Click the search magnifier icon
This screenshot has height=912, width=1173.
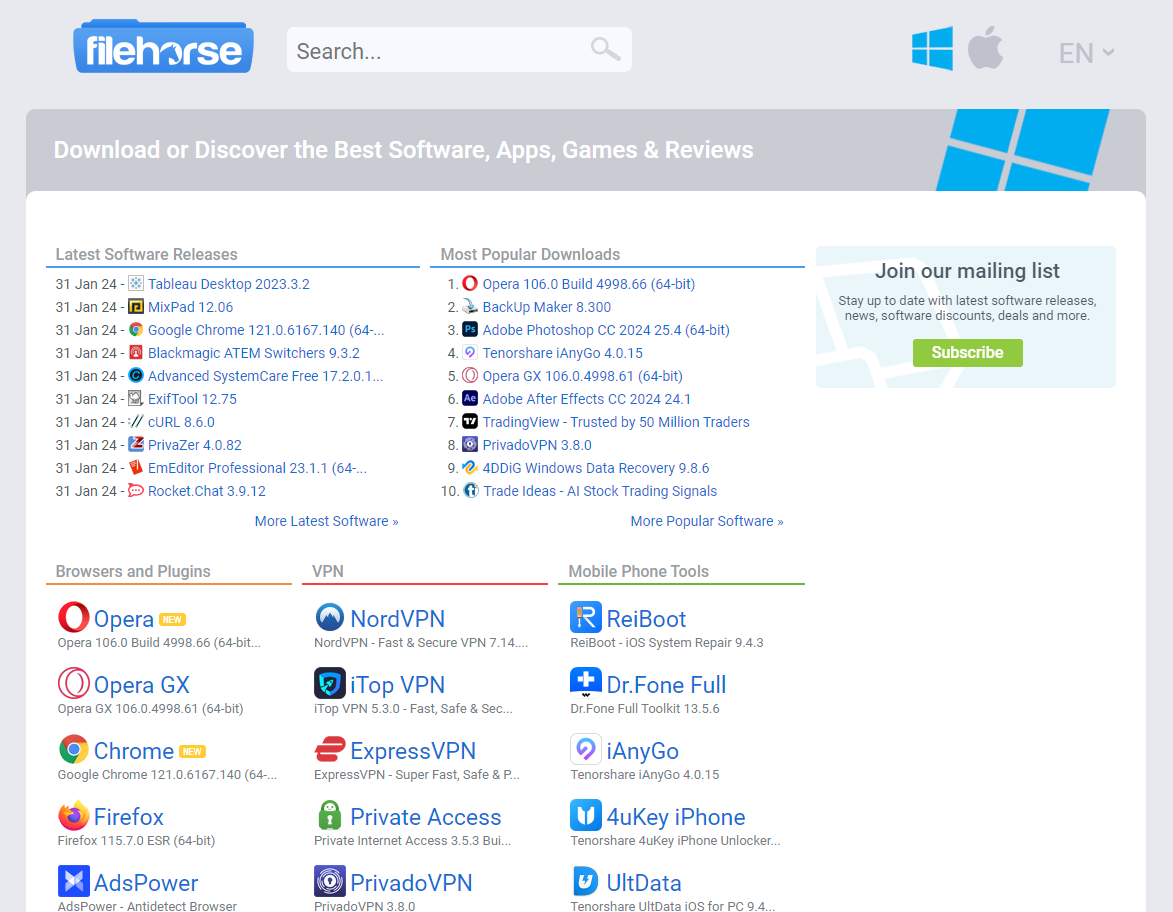(605, 49)
